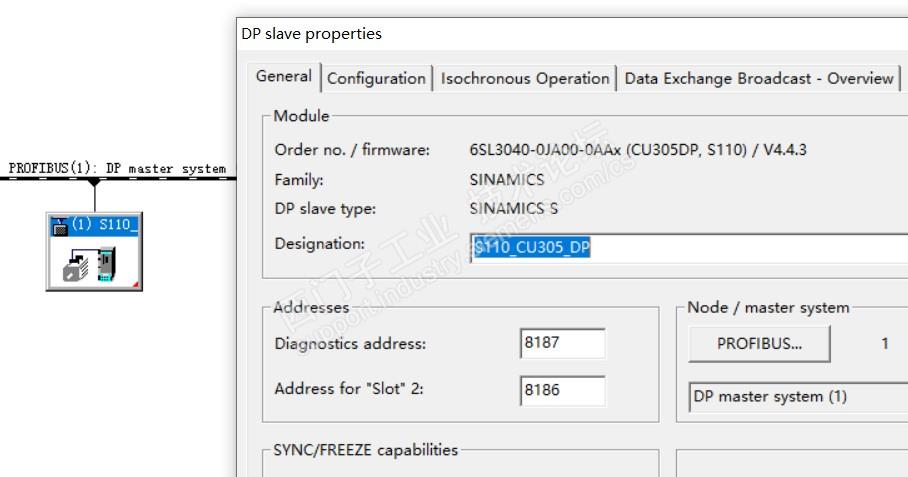Image resolution: width=908 pixels, height=477 pixels.
Task: Open the Configuration tab
Action: pos(376,79)
